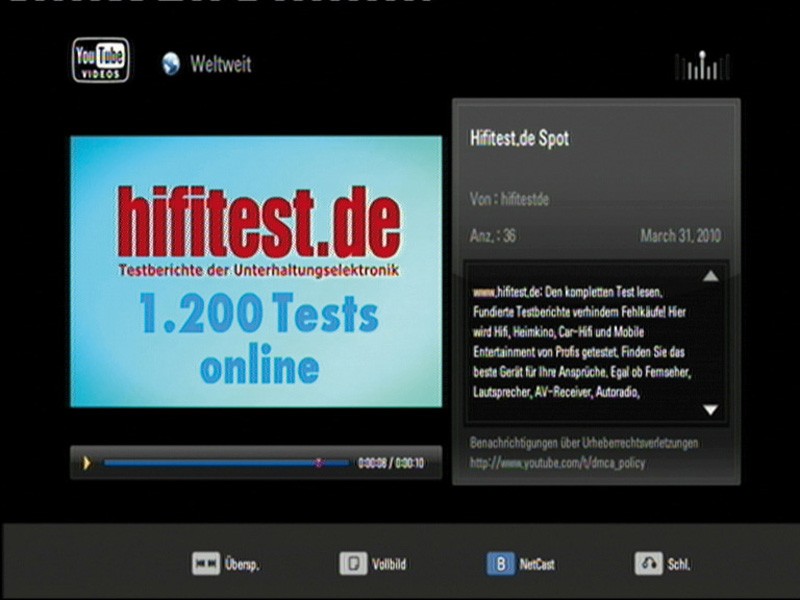
Task: Open the hifitest.de video thumbnail
Action: pyautogui.click(x=256, y=271)
